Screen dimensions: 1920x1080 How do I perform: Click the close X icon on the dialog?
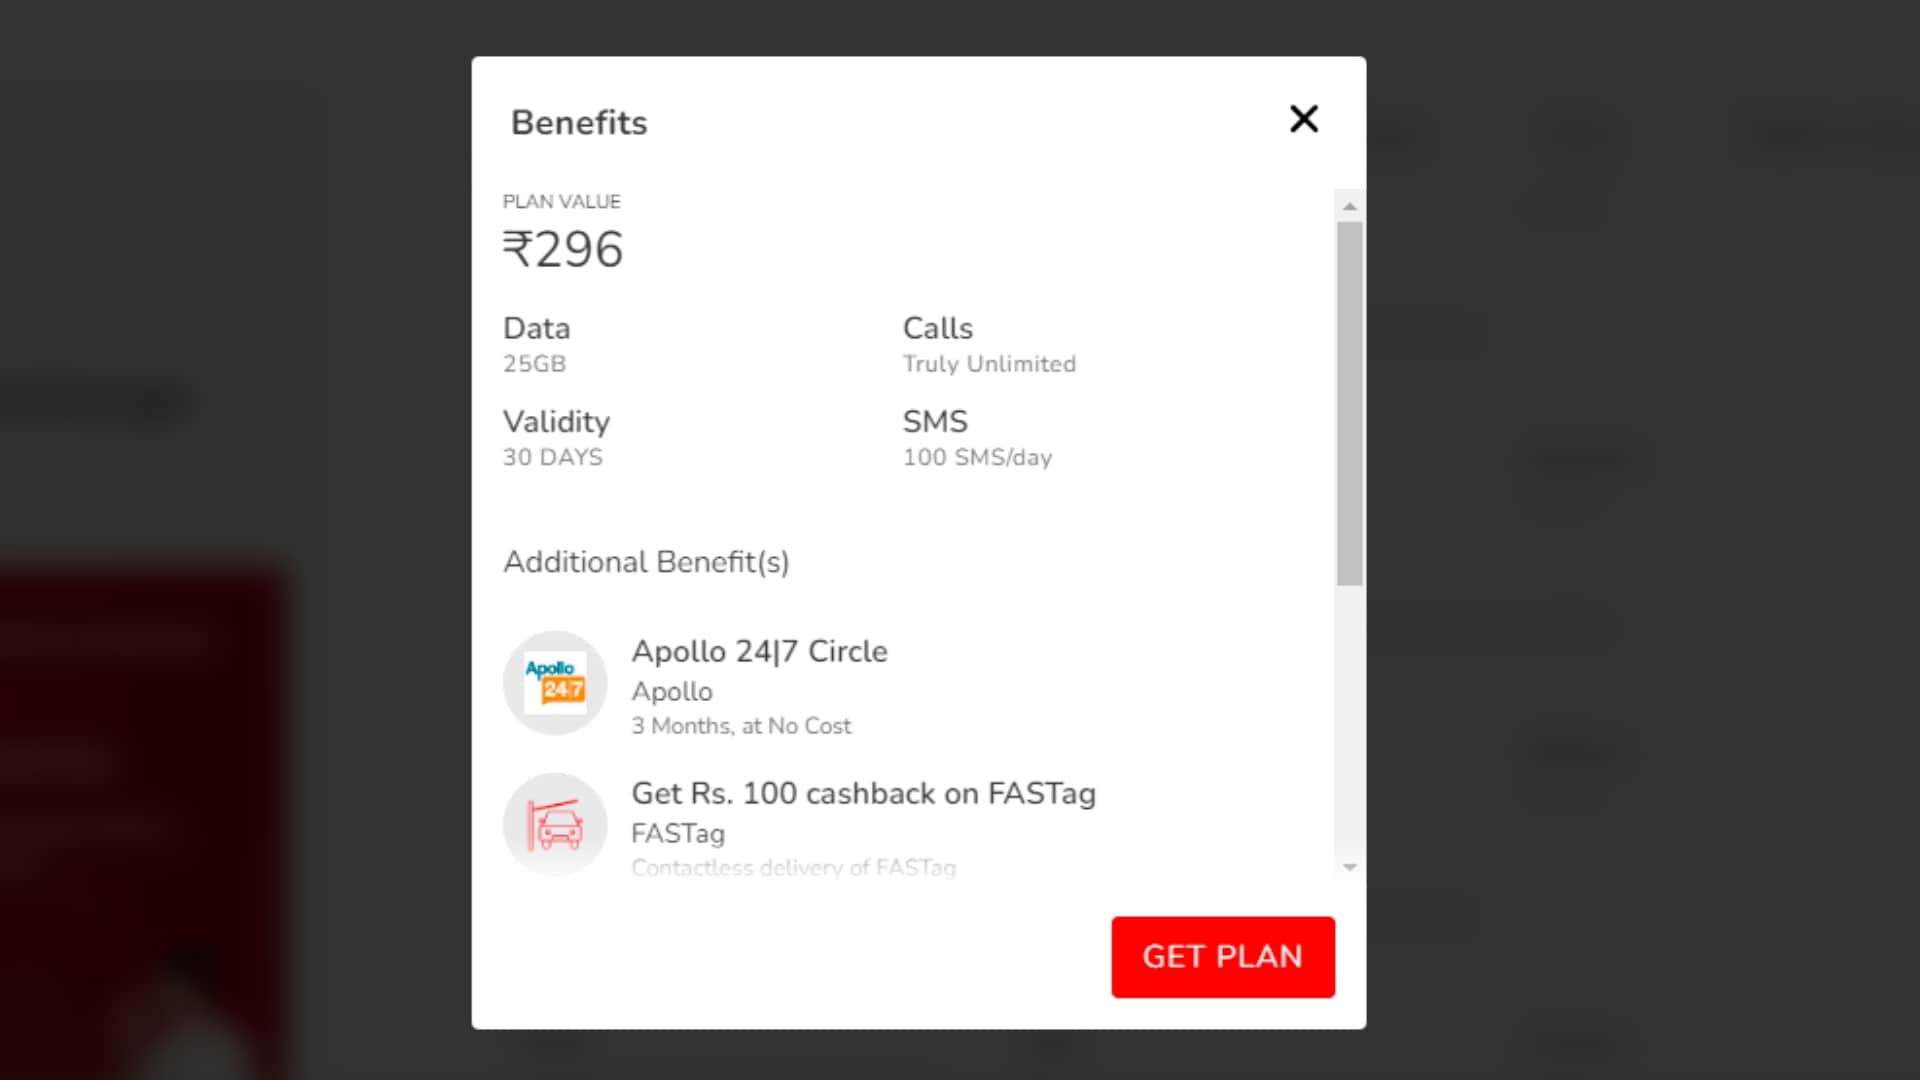(1303, 119)
